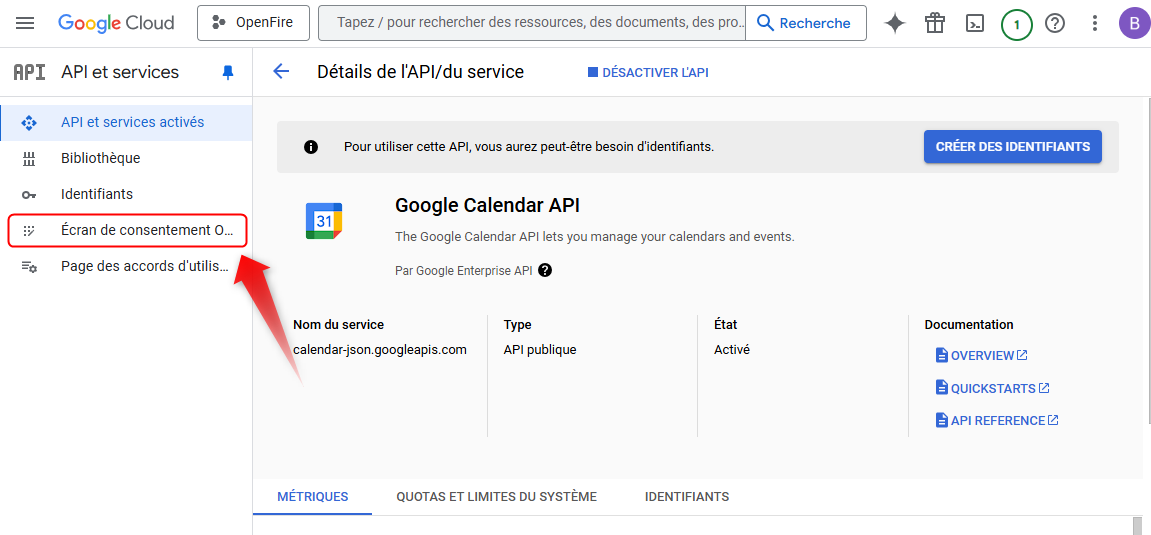The width and height of the screenshot is (1151, 535).
Task: Click the API publique type value
Action: pos(540,349)
